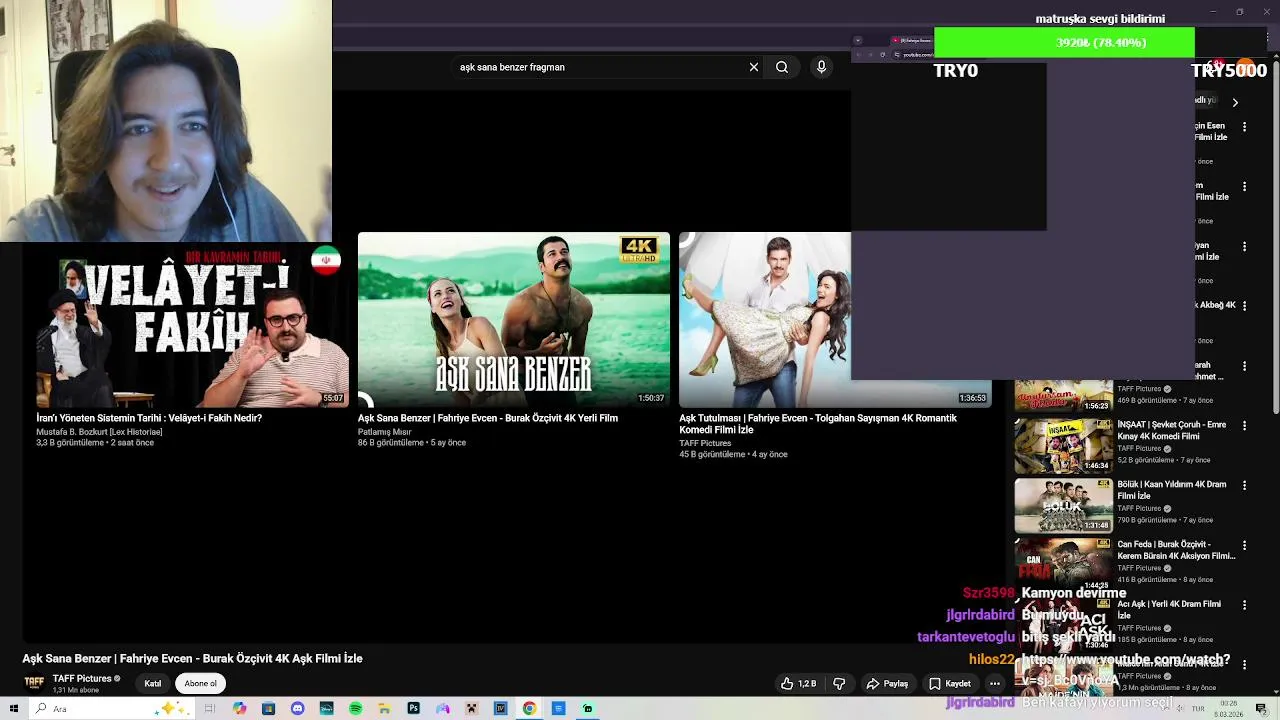Open options menu for Acı Aşk sidebar video
This screenshot has height=720, width=1280.
click(1244, 606)
